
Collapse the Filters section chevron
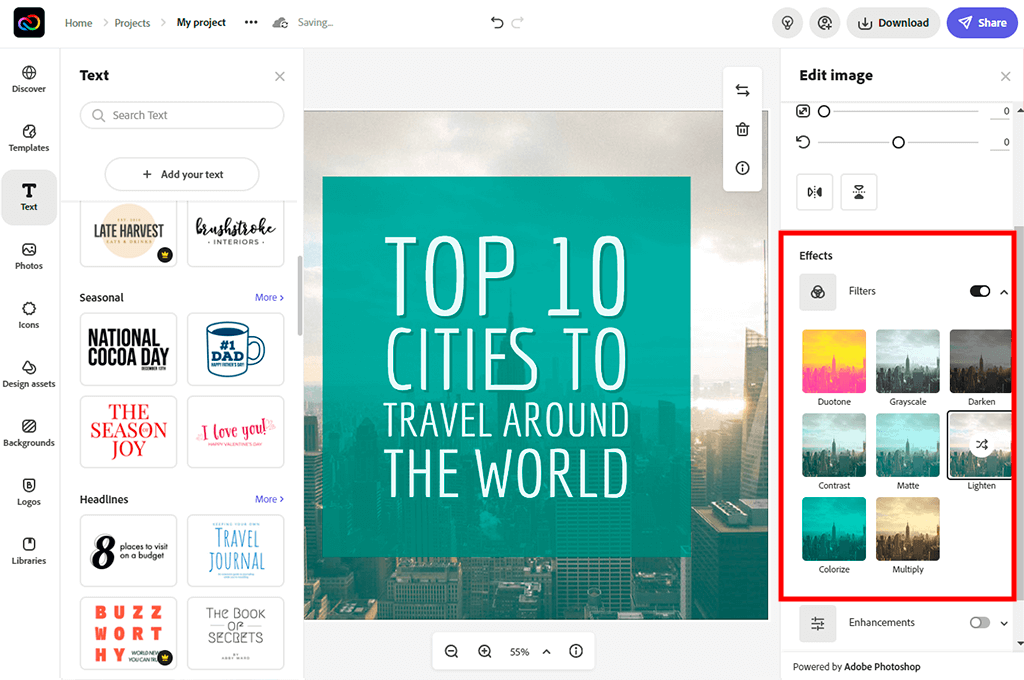click(x=1004, y=292)
